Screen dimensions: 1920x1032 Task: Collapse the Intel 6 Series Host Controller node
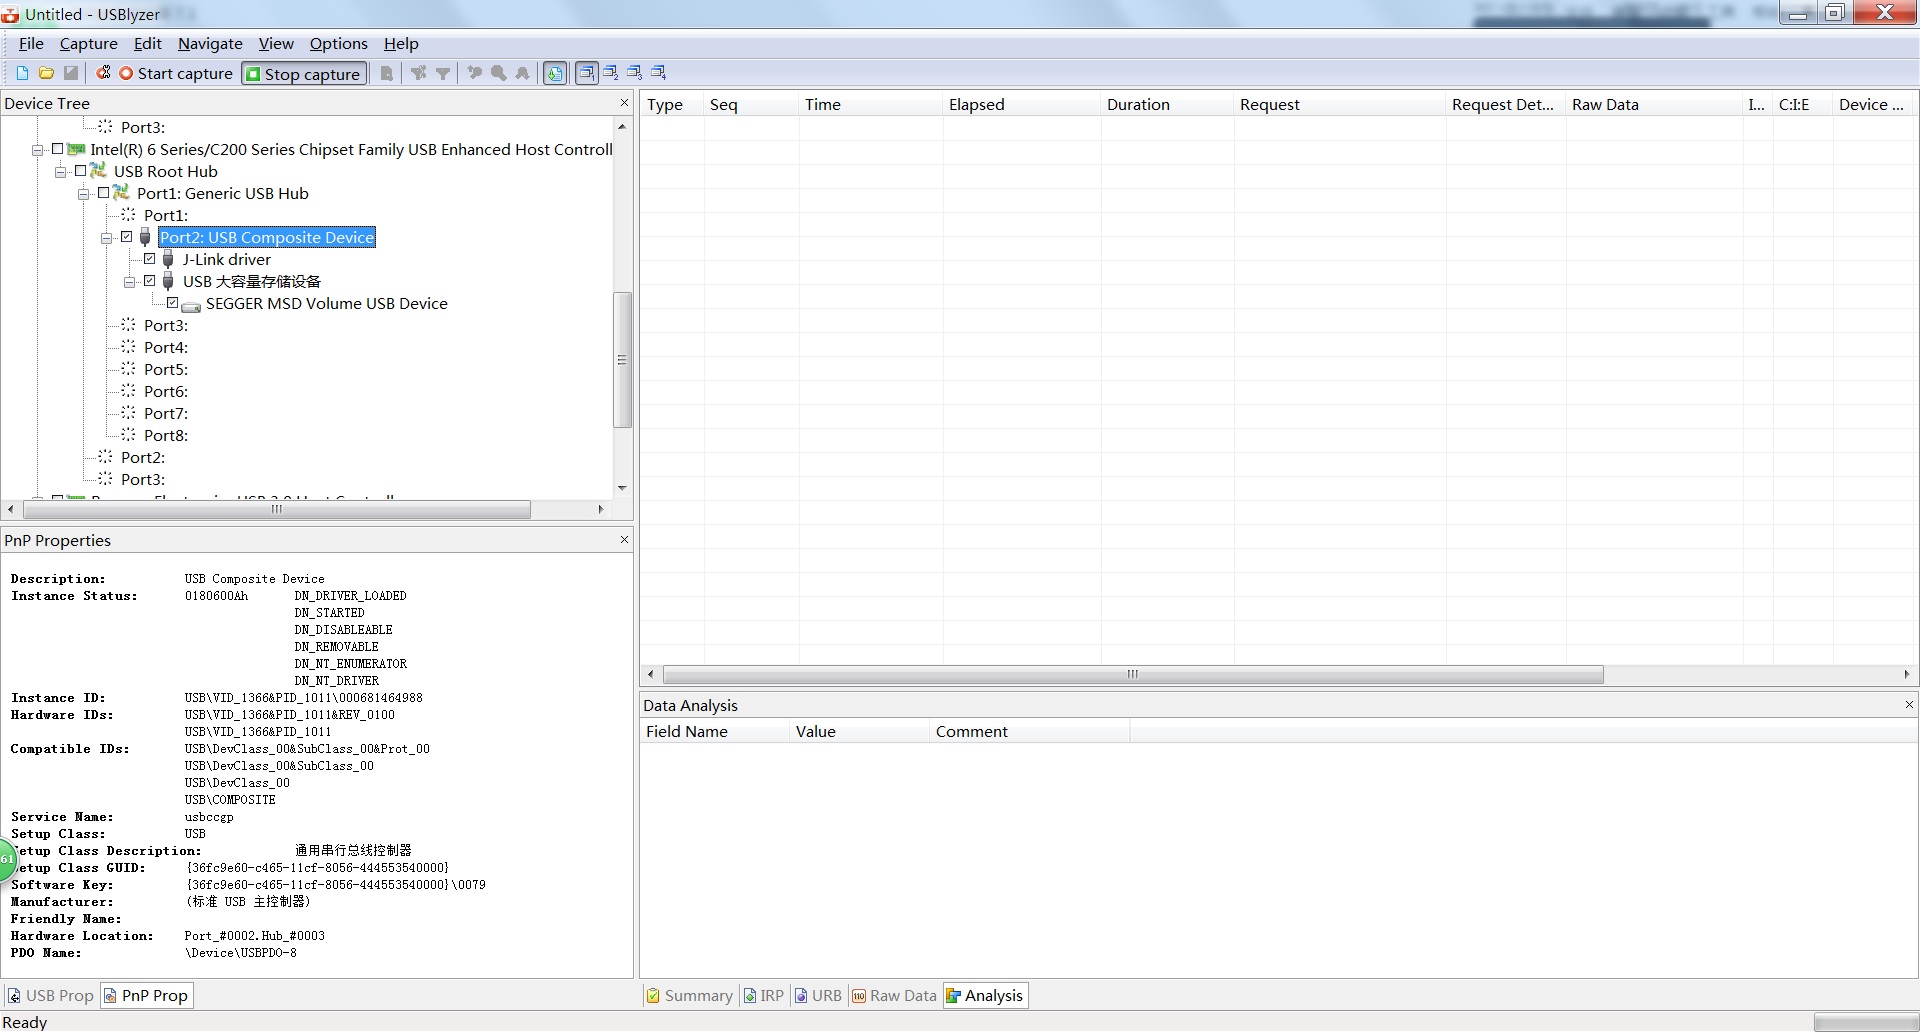click(38, 150)
